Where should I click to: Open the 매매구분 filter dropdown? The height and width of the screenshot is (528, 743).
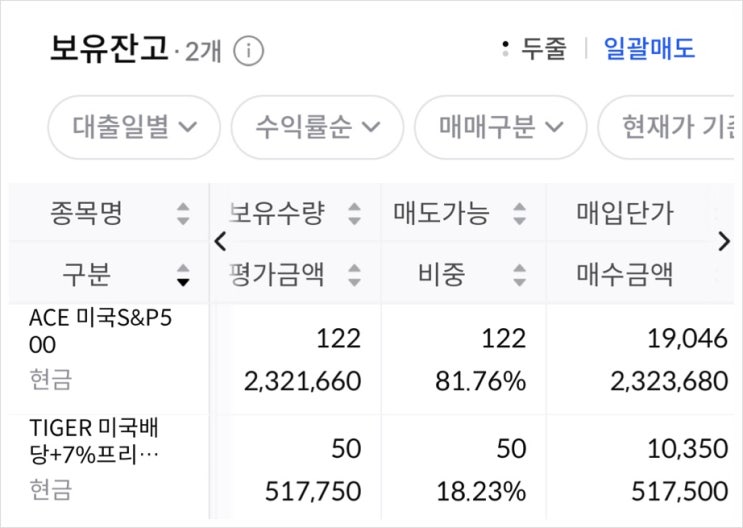click(x=500, y=127)
